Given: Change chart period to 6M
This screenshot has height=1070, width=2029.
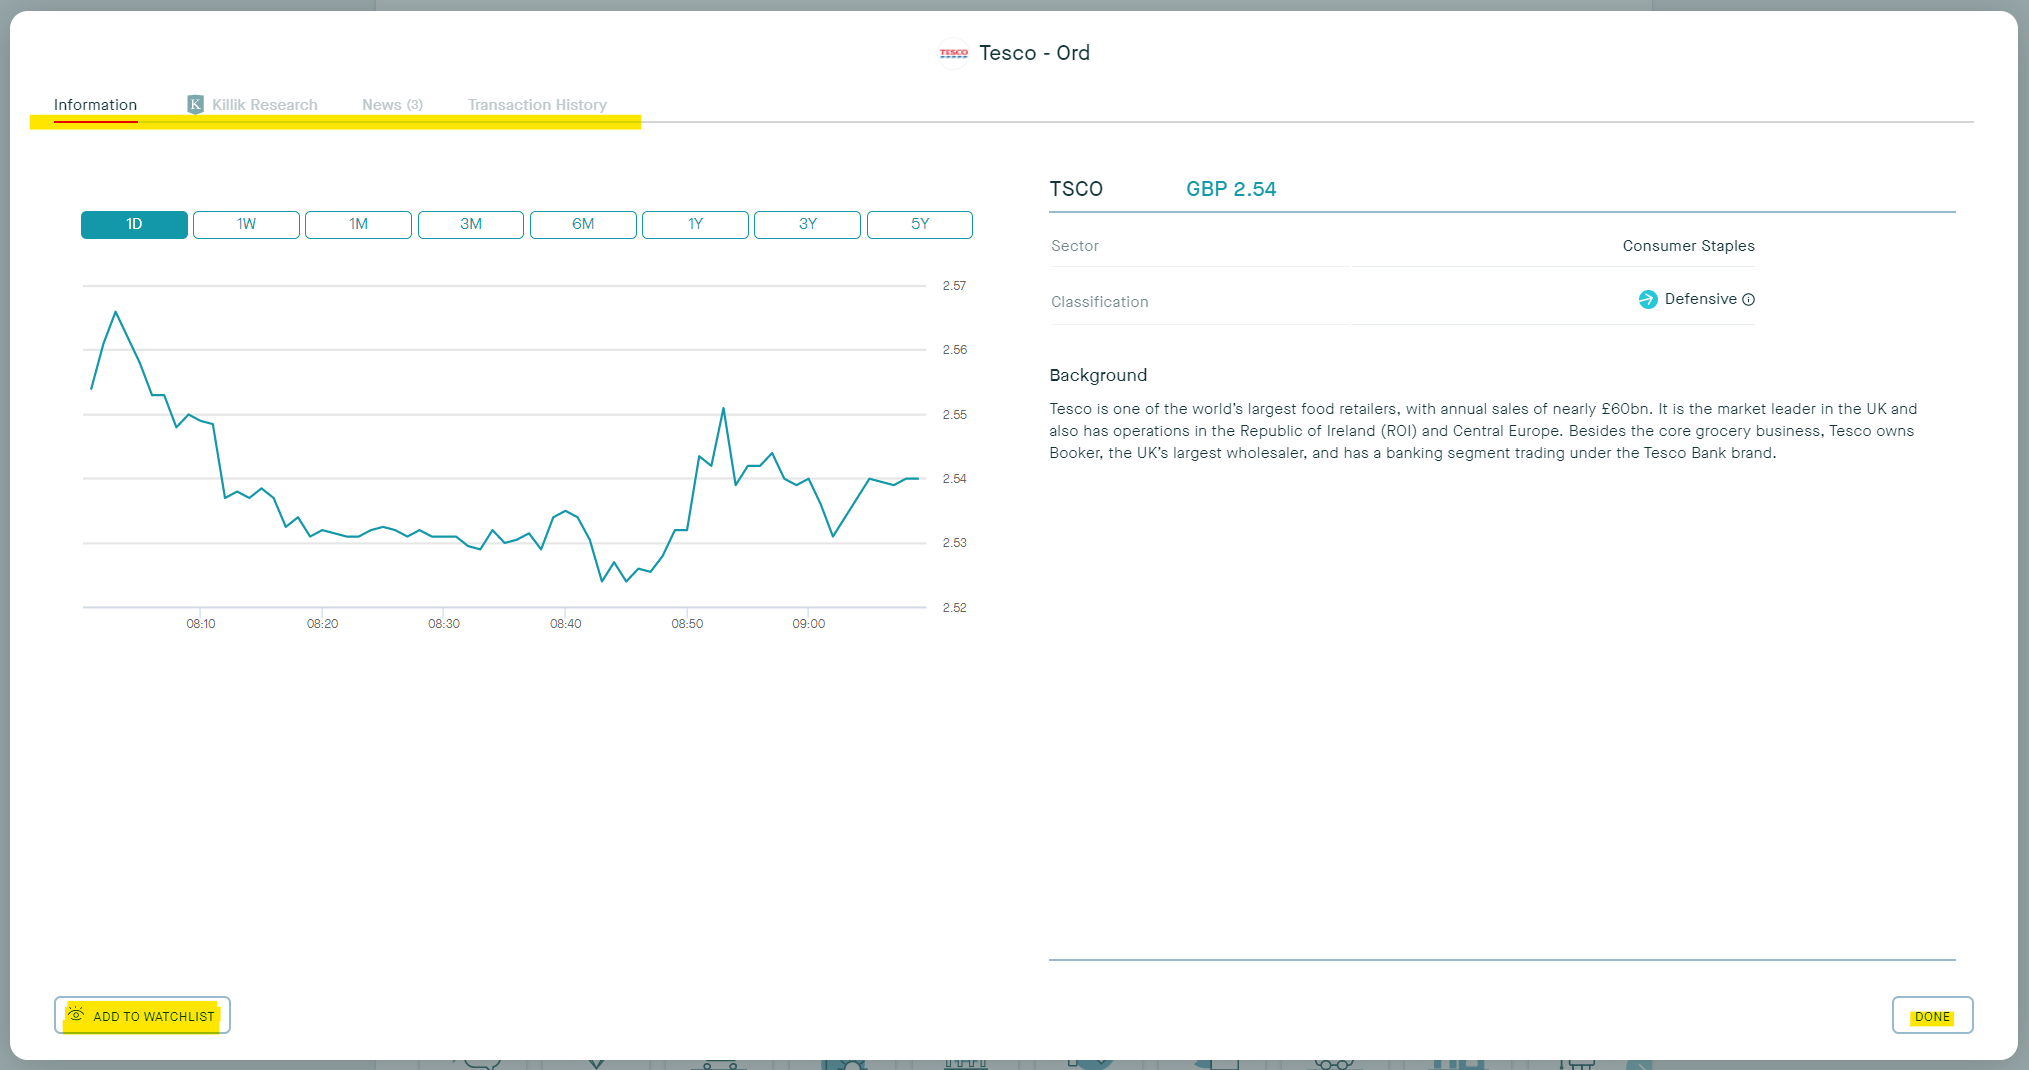Looking at the screenshot, I should (x=583, y=224).
